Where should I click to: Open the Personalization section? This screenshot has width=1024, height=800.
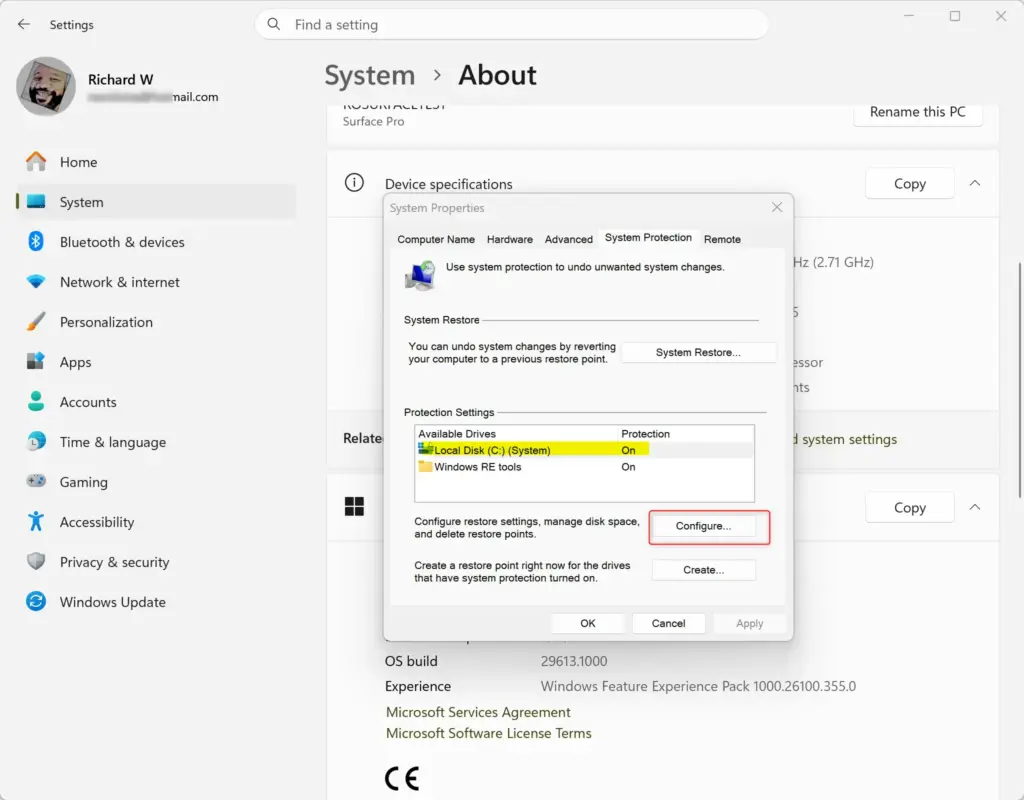(x=106, y=322)
